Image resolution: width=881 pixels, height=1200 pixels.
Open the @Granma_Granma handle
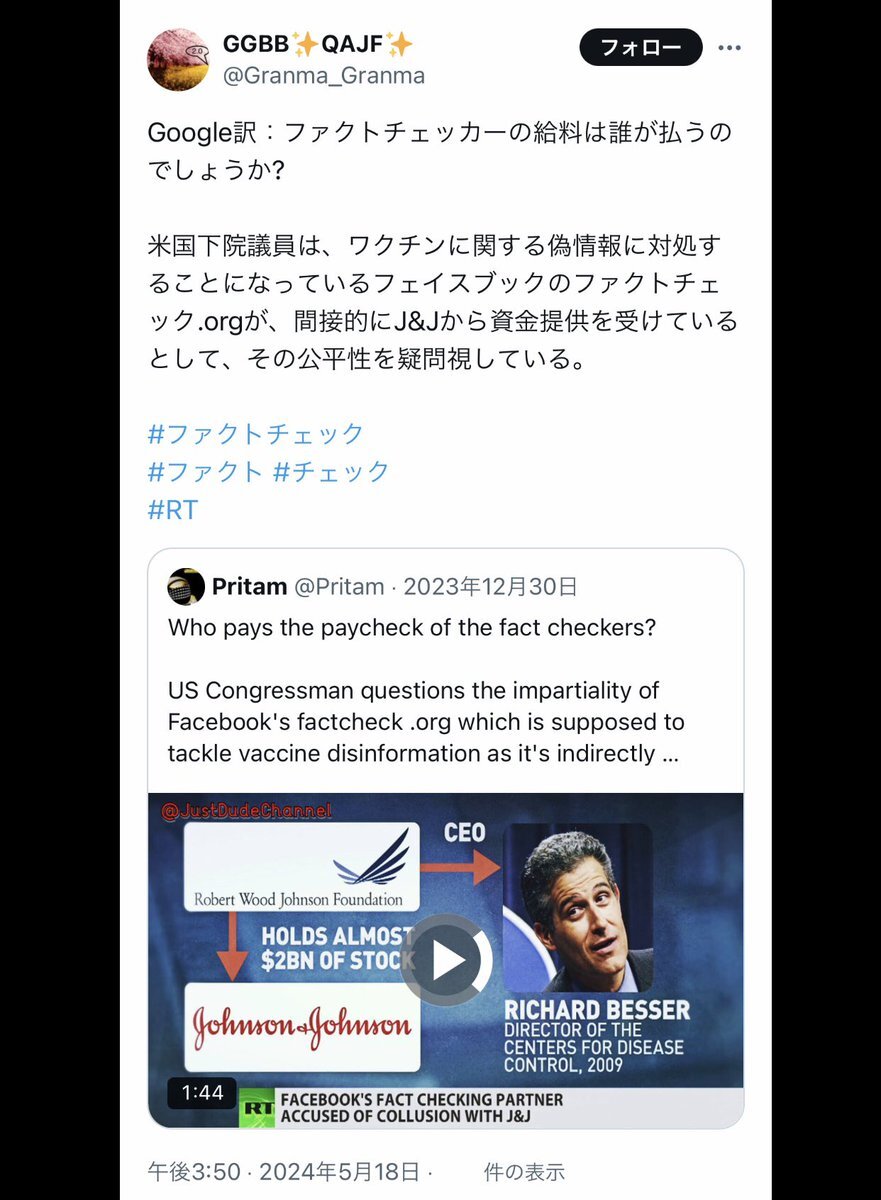click(x=324, y=76)
